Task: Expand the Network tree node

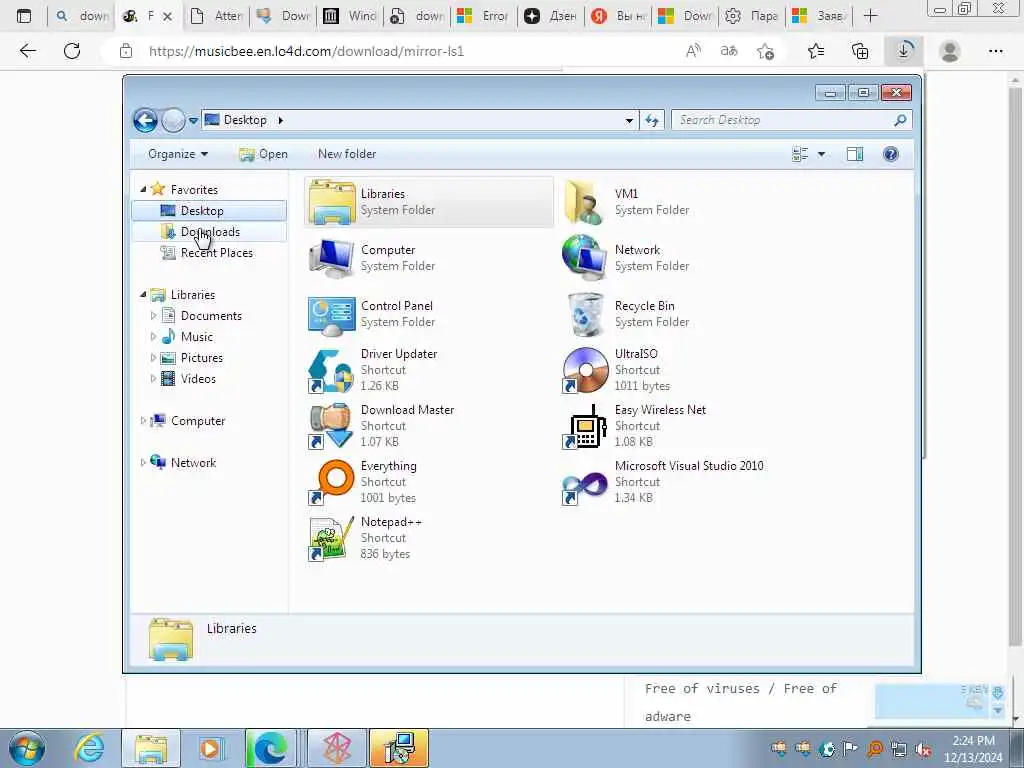Action: click(x=143, y=462)
